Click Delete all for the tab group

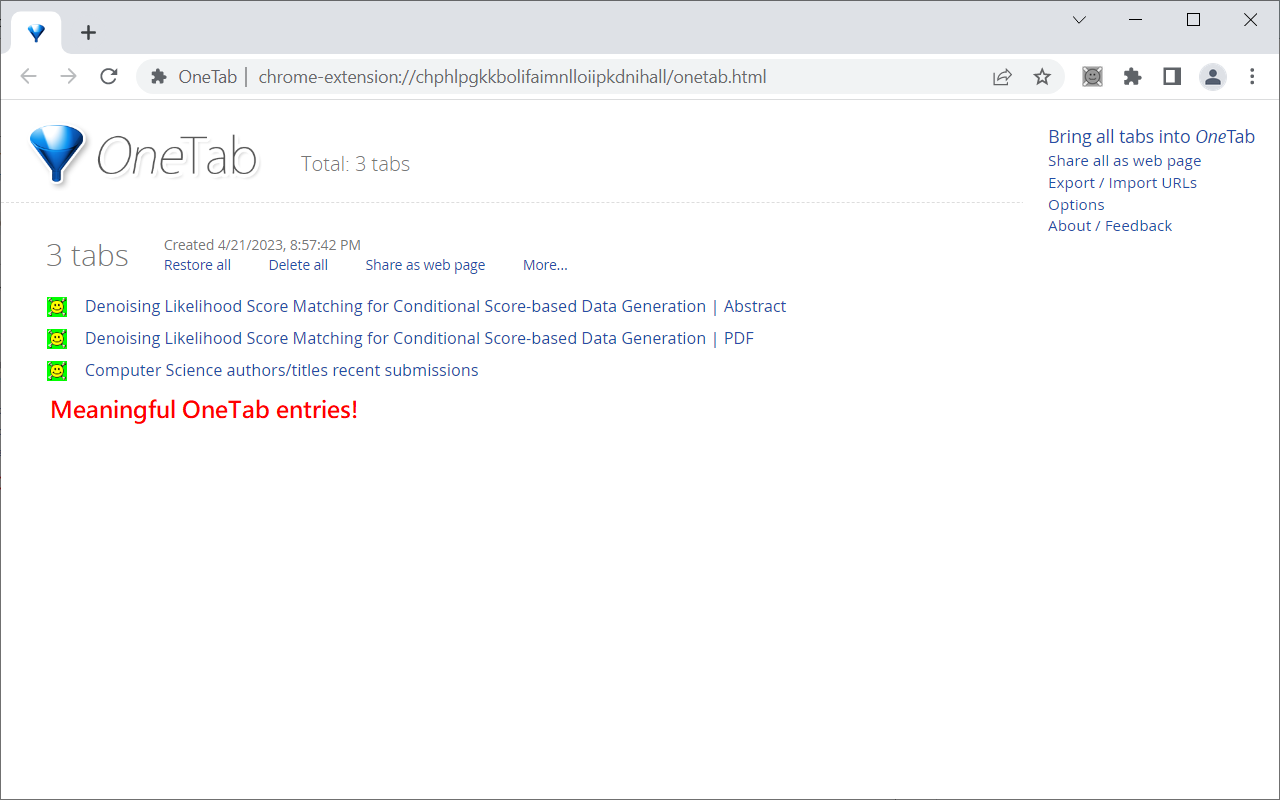click(298, 265)
